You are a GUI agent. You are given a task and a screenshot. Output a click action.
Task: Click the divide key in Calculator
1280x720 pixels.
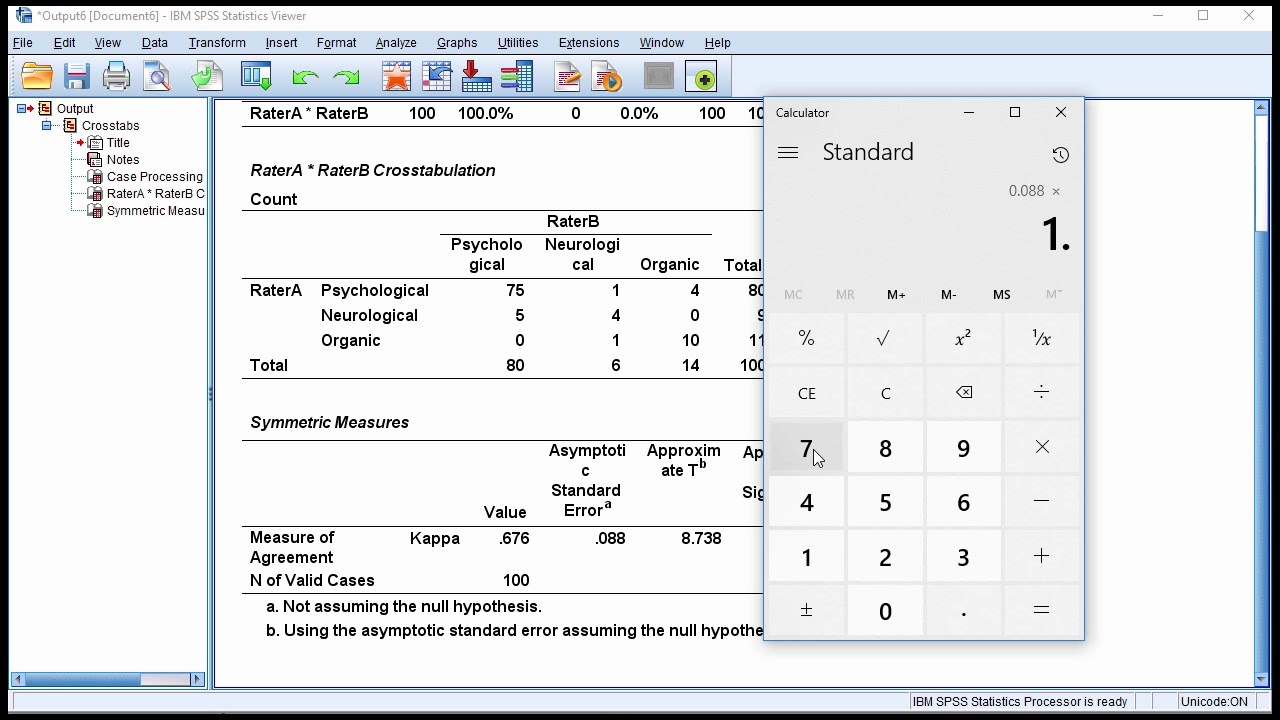pos(1042,393)
